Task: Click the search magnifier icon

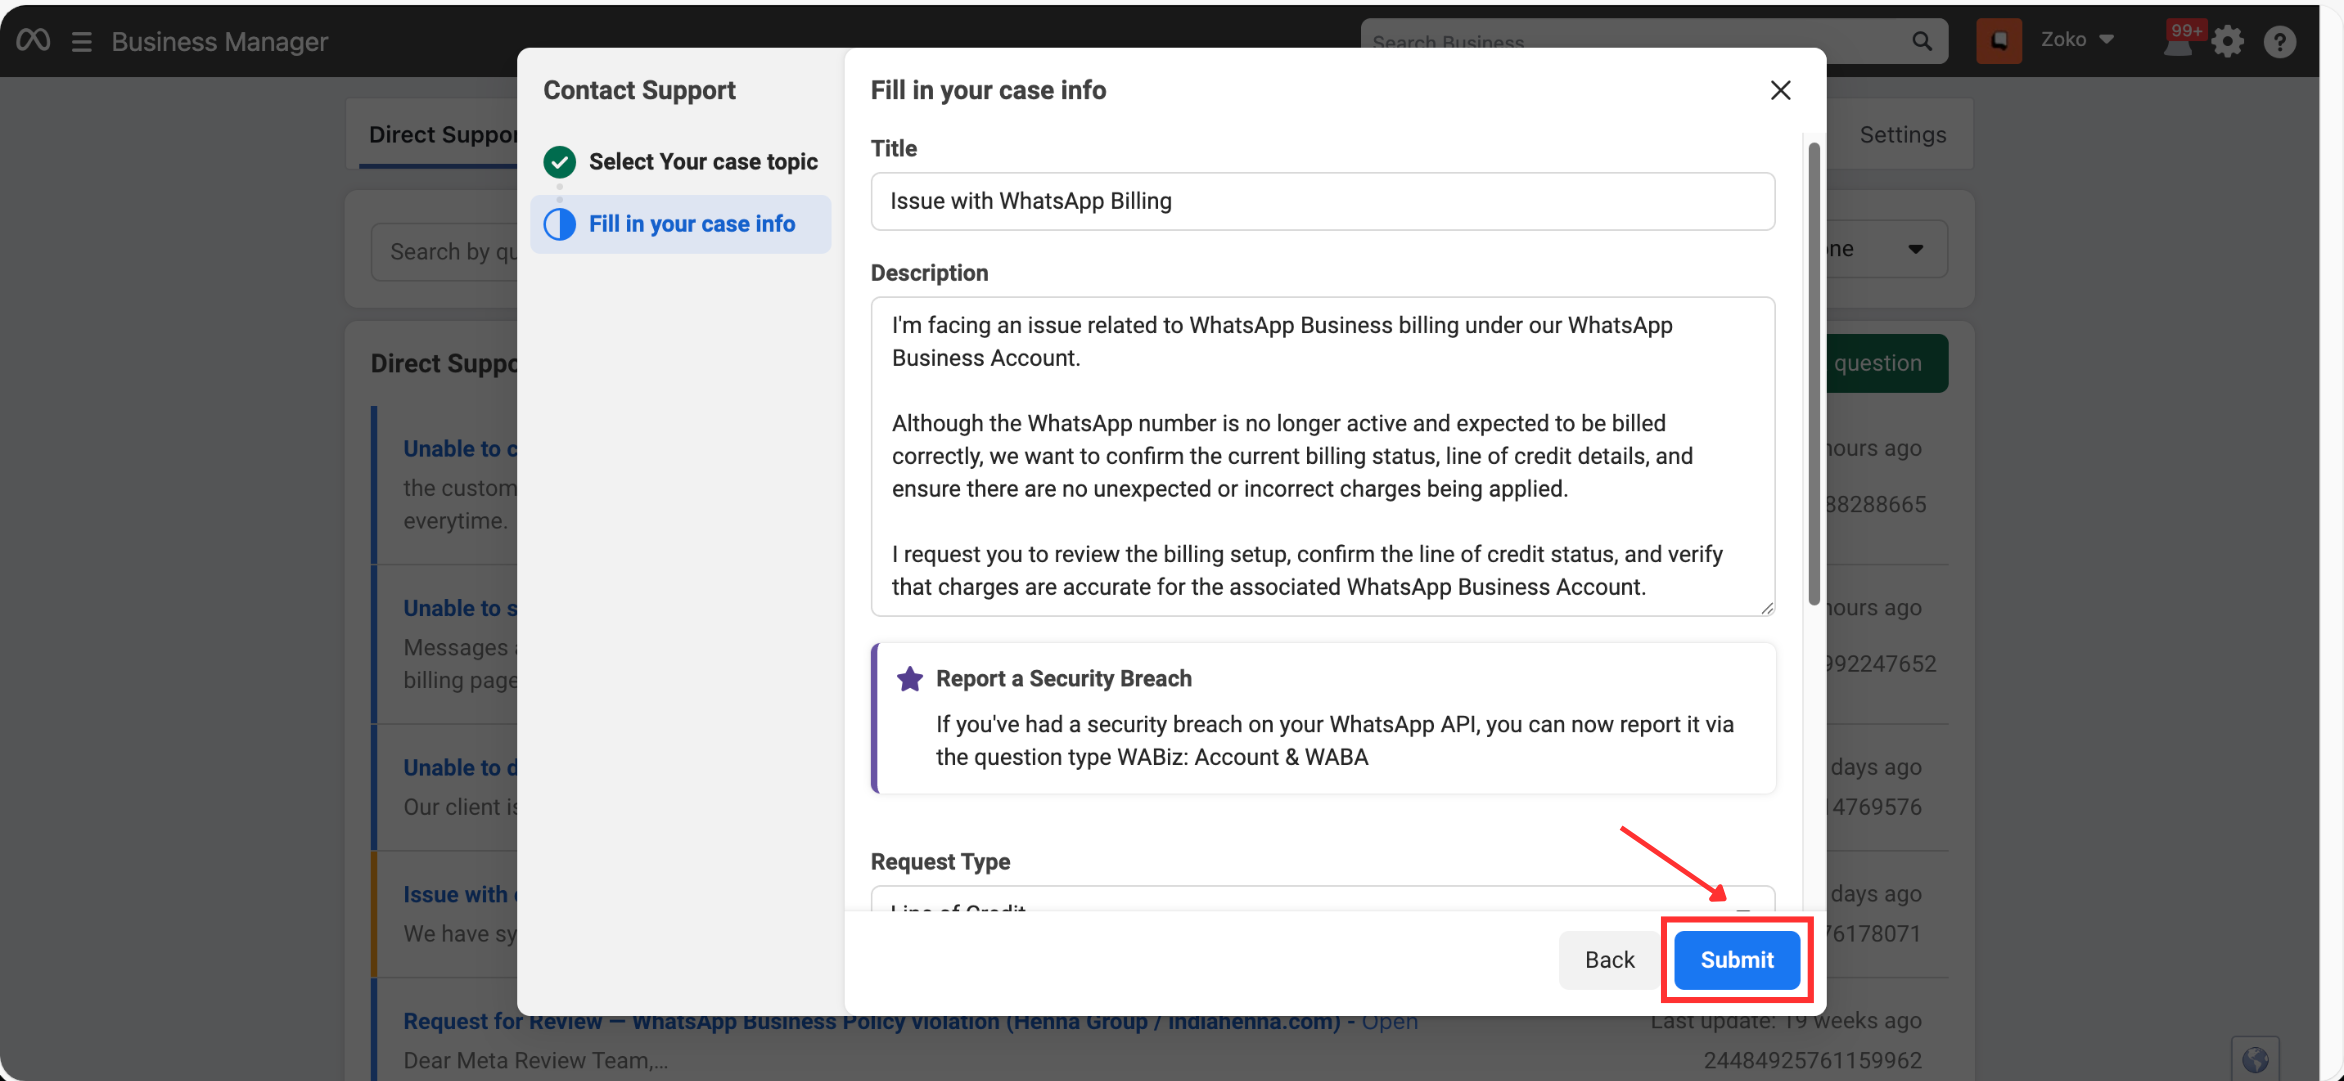Action: pyautogui.click(x=1921, y=41)
